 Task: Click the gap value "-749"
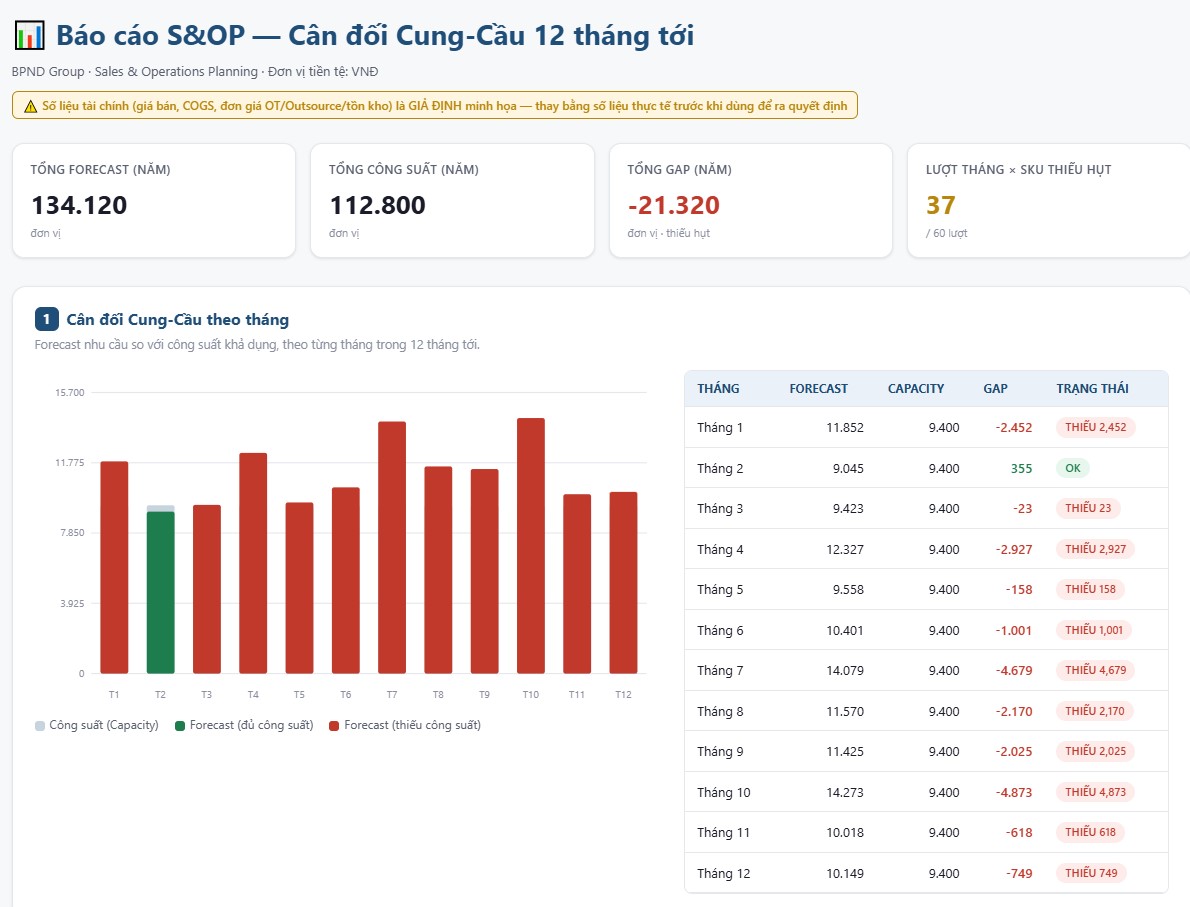click(x=1019, y=874)
